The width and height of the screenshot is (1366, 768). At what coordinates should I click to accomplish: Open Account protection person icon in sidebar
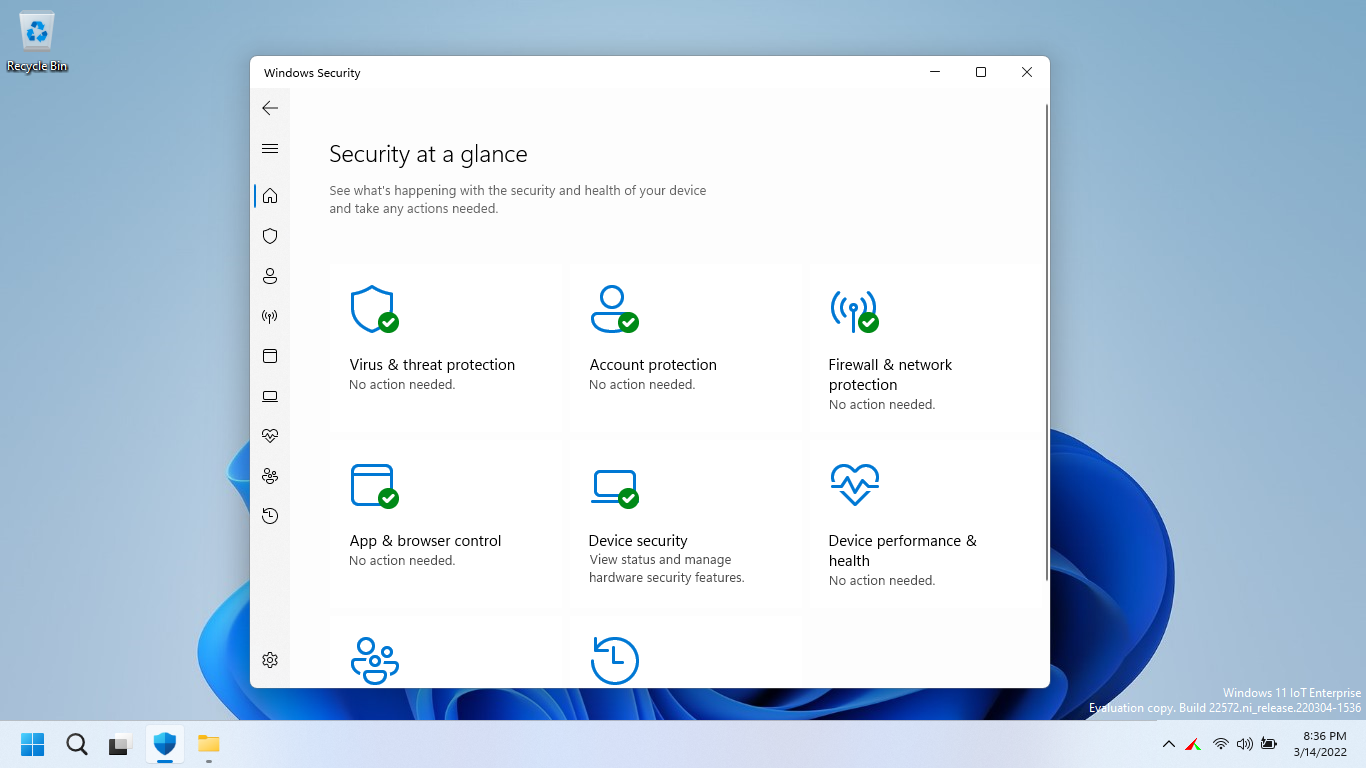pos(270,276)
